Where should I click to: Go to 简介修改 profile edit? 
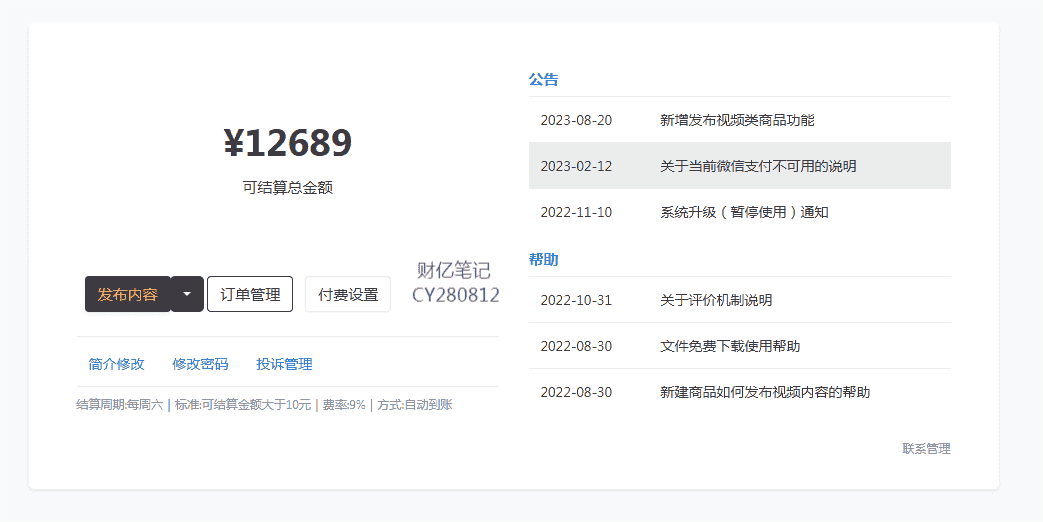tap(116, 364)
